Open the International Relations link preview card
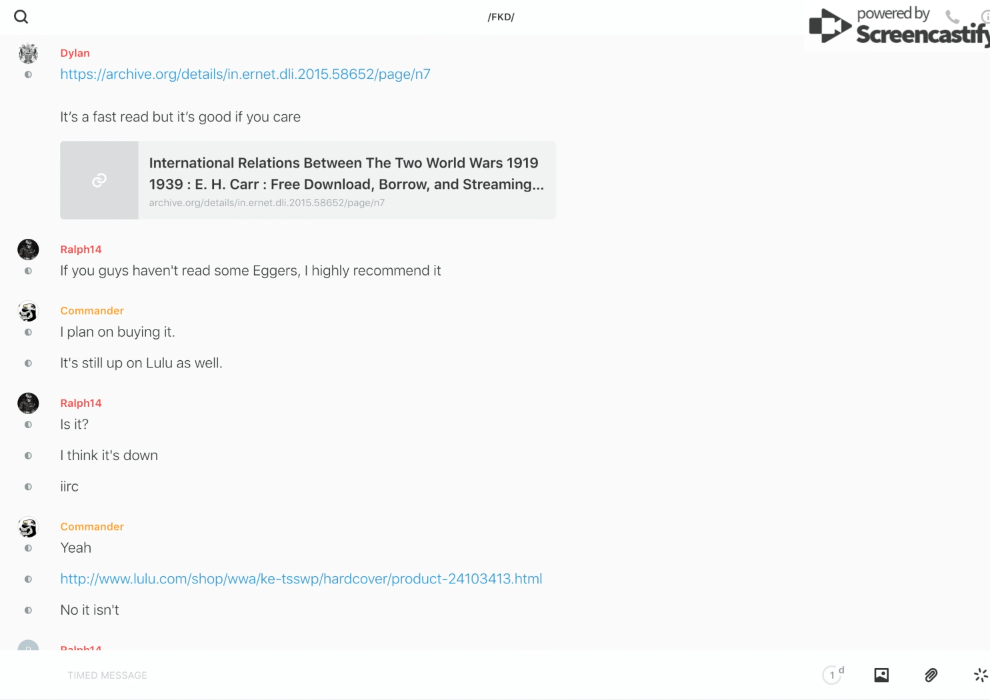The width and height of the screenshot is (990, 700). [x=308, y=180]
